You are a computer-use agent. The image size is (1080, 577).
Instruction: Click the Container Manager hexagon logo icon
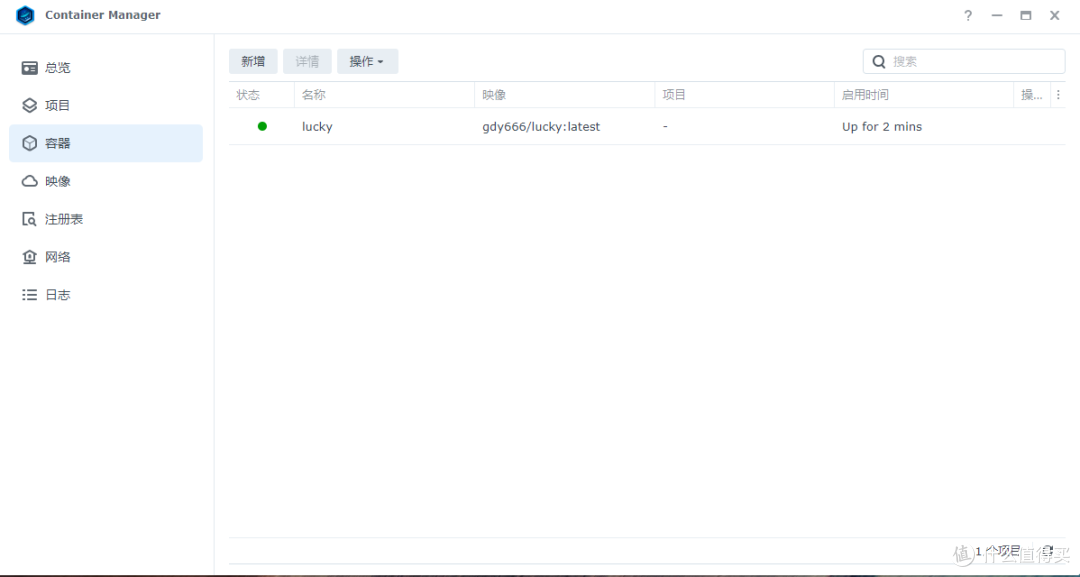pos(25,15)
